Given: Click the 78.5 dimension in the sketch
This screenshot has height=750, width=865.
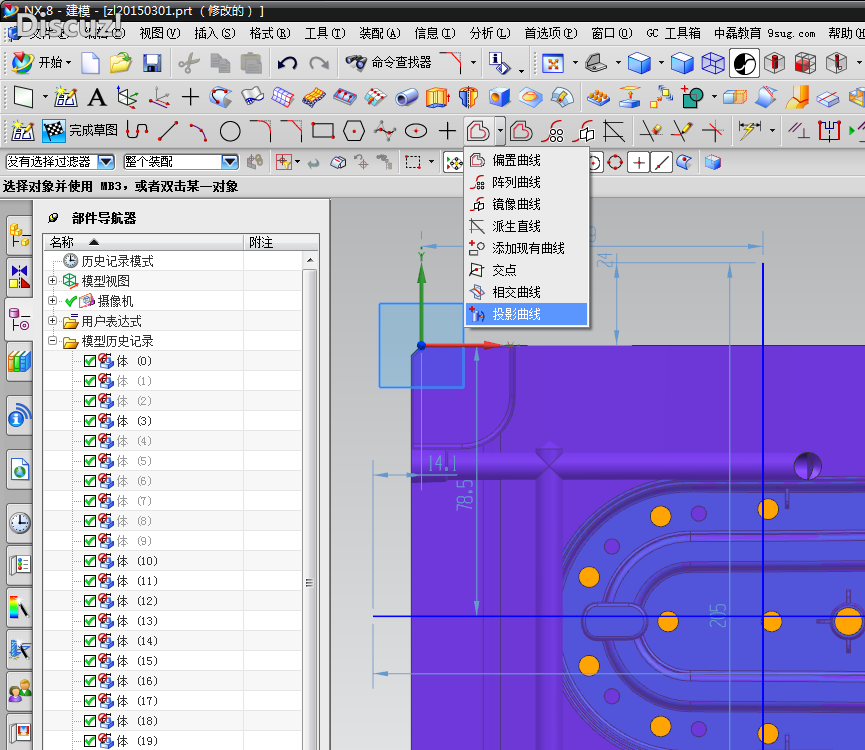Looking at the screenshot, I should point(464,495).
